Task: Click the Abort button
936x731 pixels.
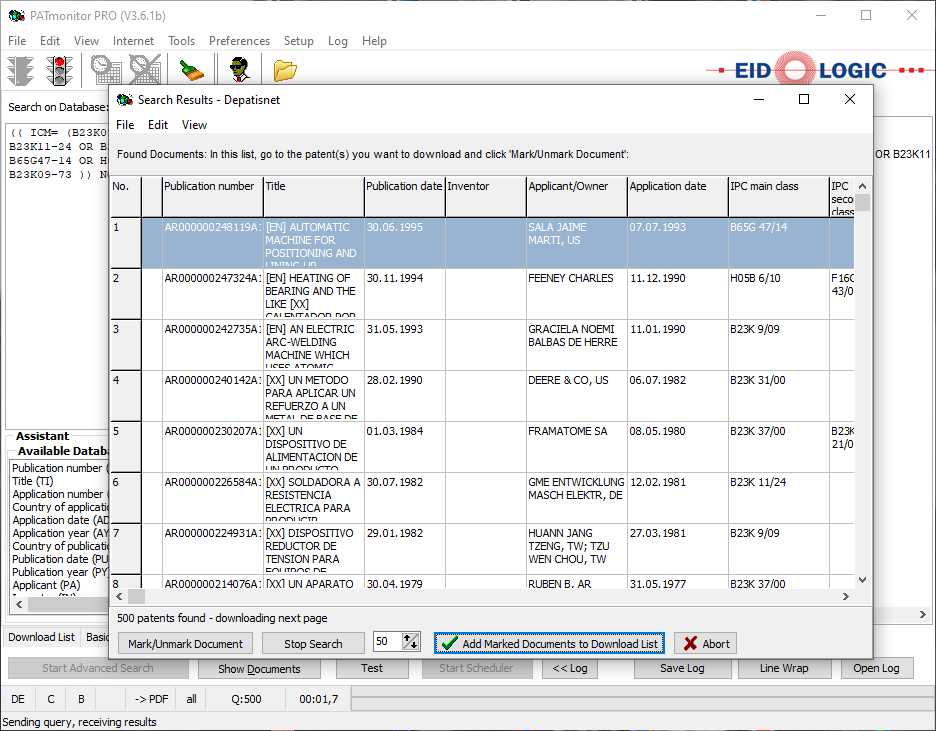Action: [706, 643]
